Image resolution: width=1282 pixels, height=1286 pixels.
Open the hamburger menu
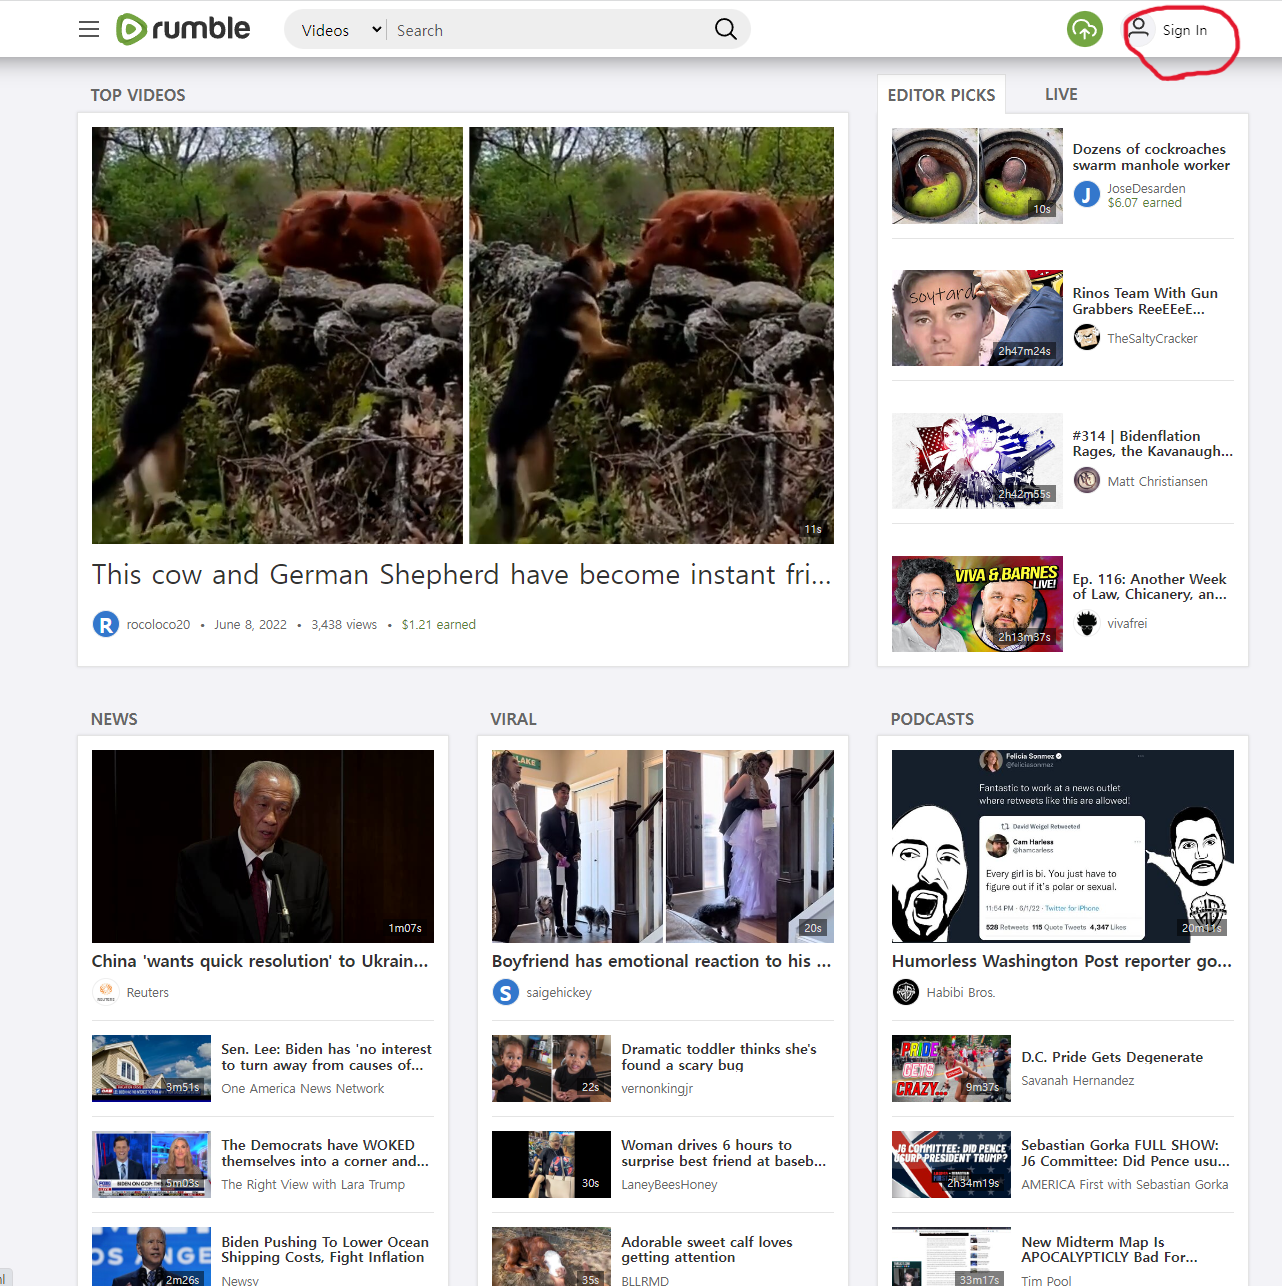pyautogui.click(x=89, y=29)
